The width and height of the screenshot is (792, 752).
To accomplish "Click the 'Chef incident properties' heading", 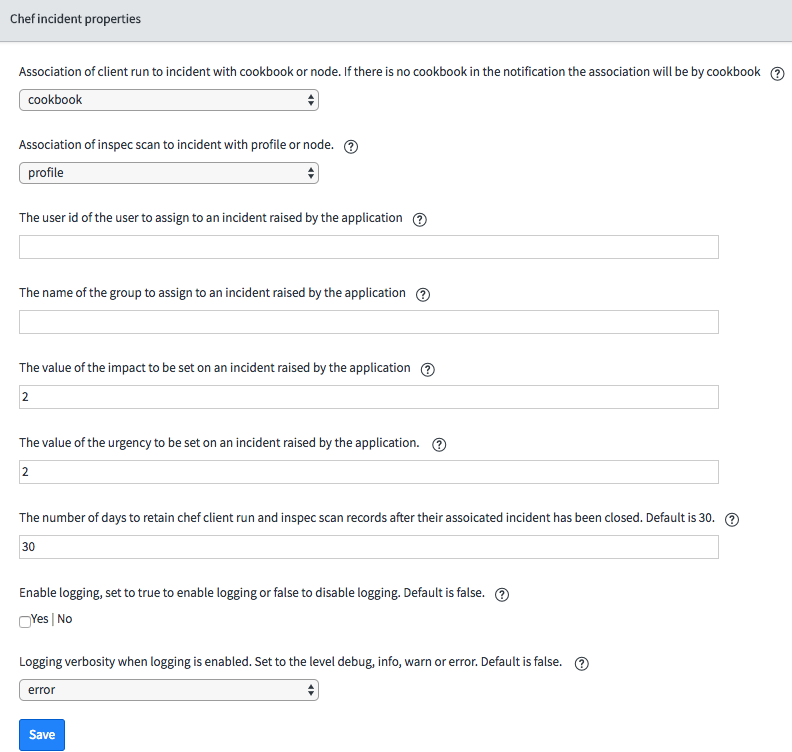I will (x=75, y=19).
